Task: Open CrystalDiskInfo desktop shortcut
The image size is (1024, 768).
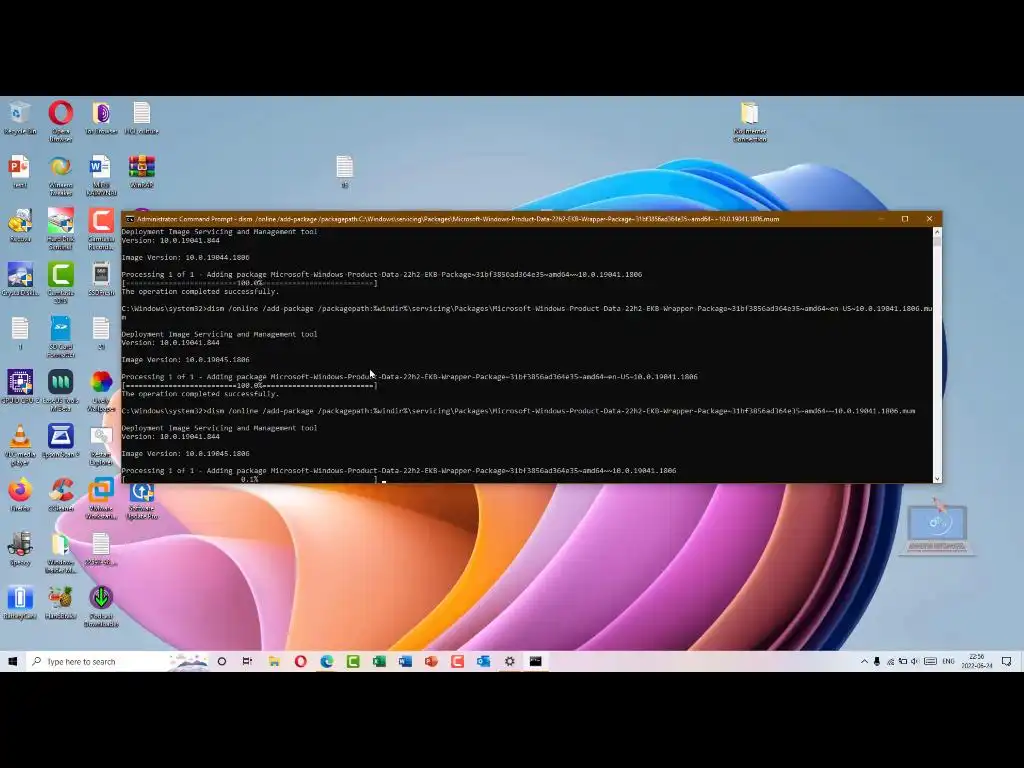Action: click(20, 280)
